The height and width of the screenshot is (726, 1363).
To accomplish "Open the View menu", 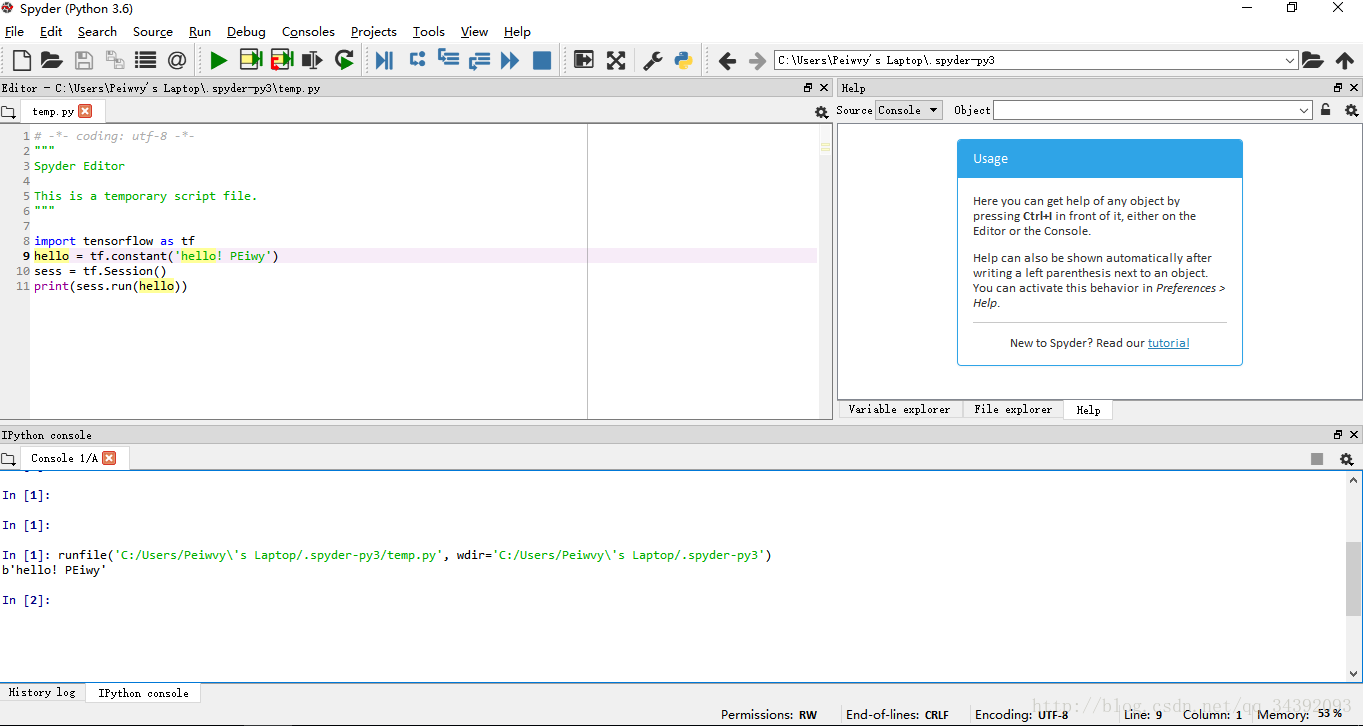I will pyautogui.click(x=474, y=32).
